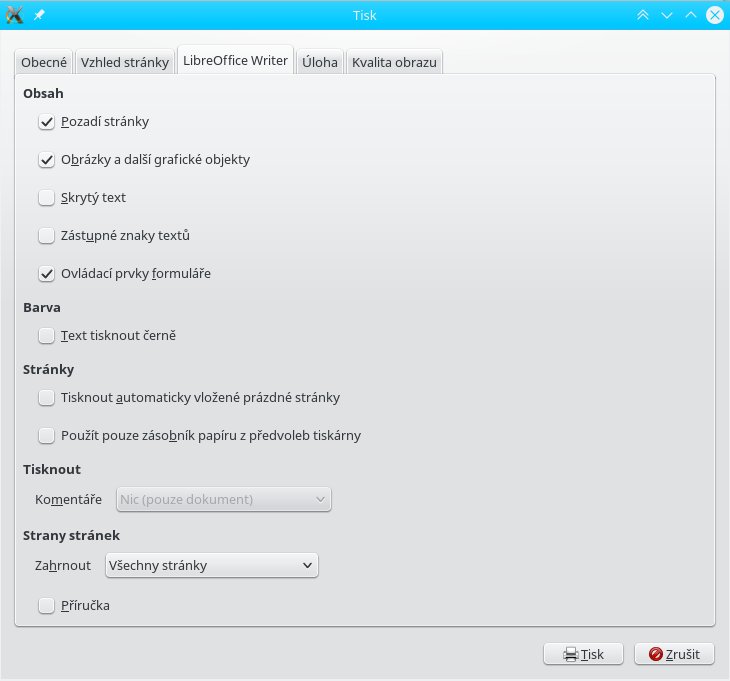Open the Komentáře dropdown

pos(223,499)
